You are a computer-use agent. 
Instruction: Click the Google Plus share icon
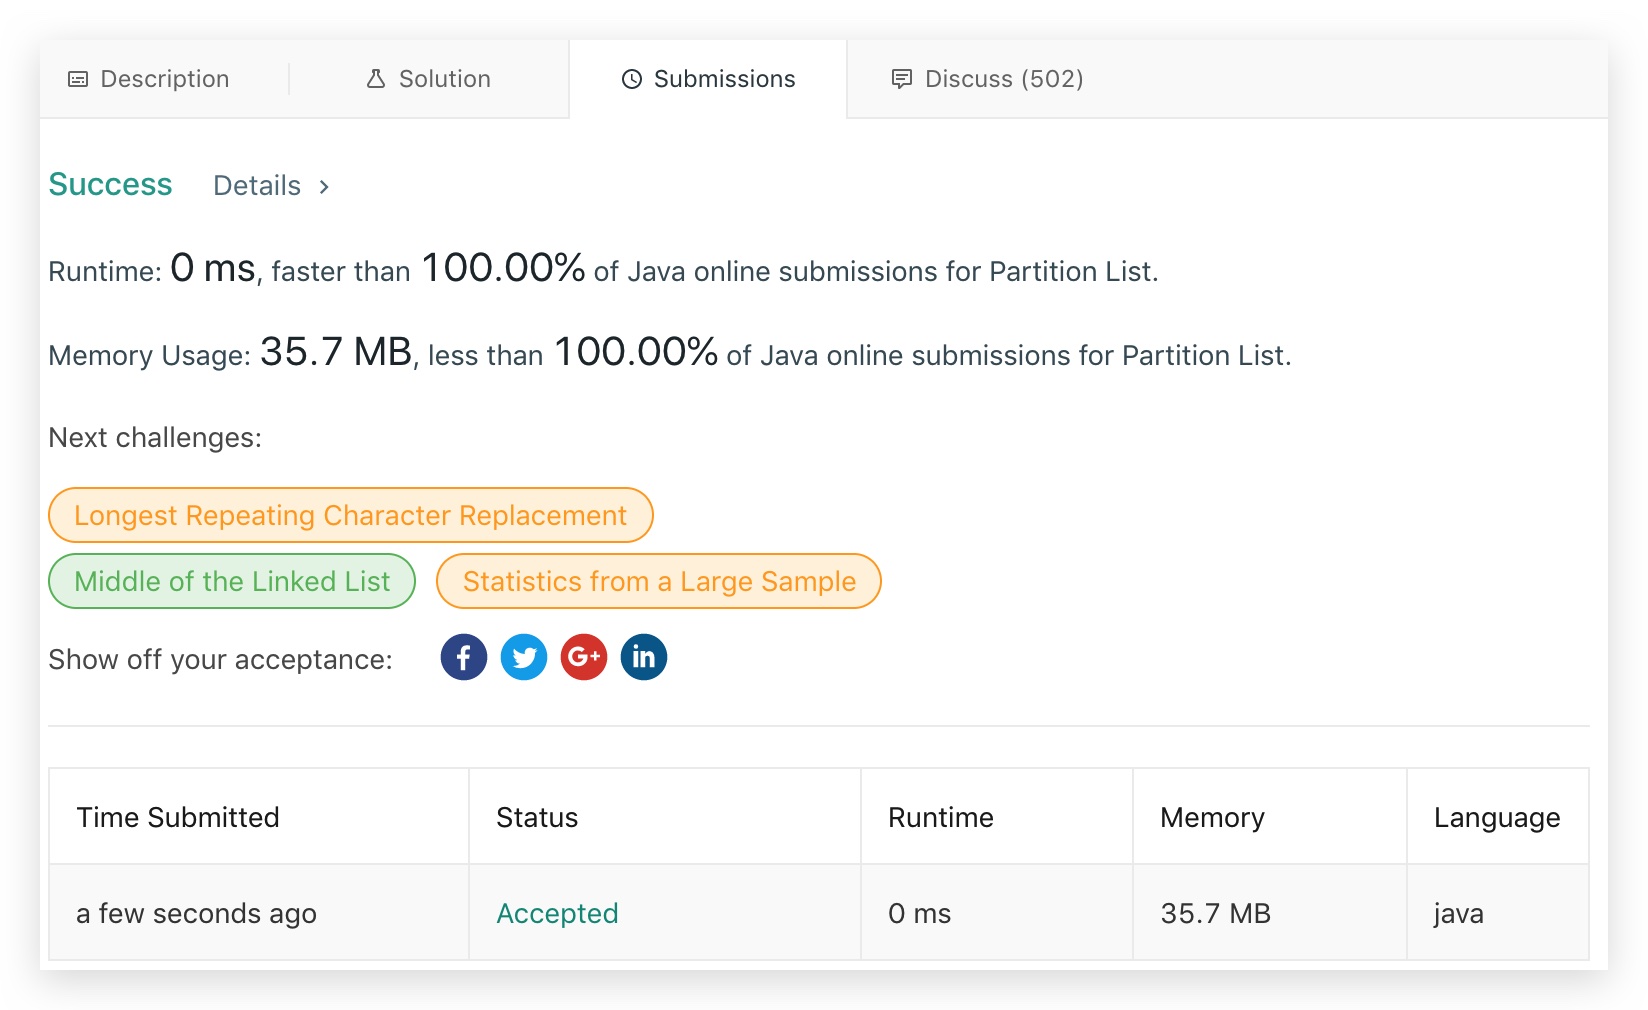[x=584, y=657]
